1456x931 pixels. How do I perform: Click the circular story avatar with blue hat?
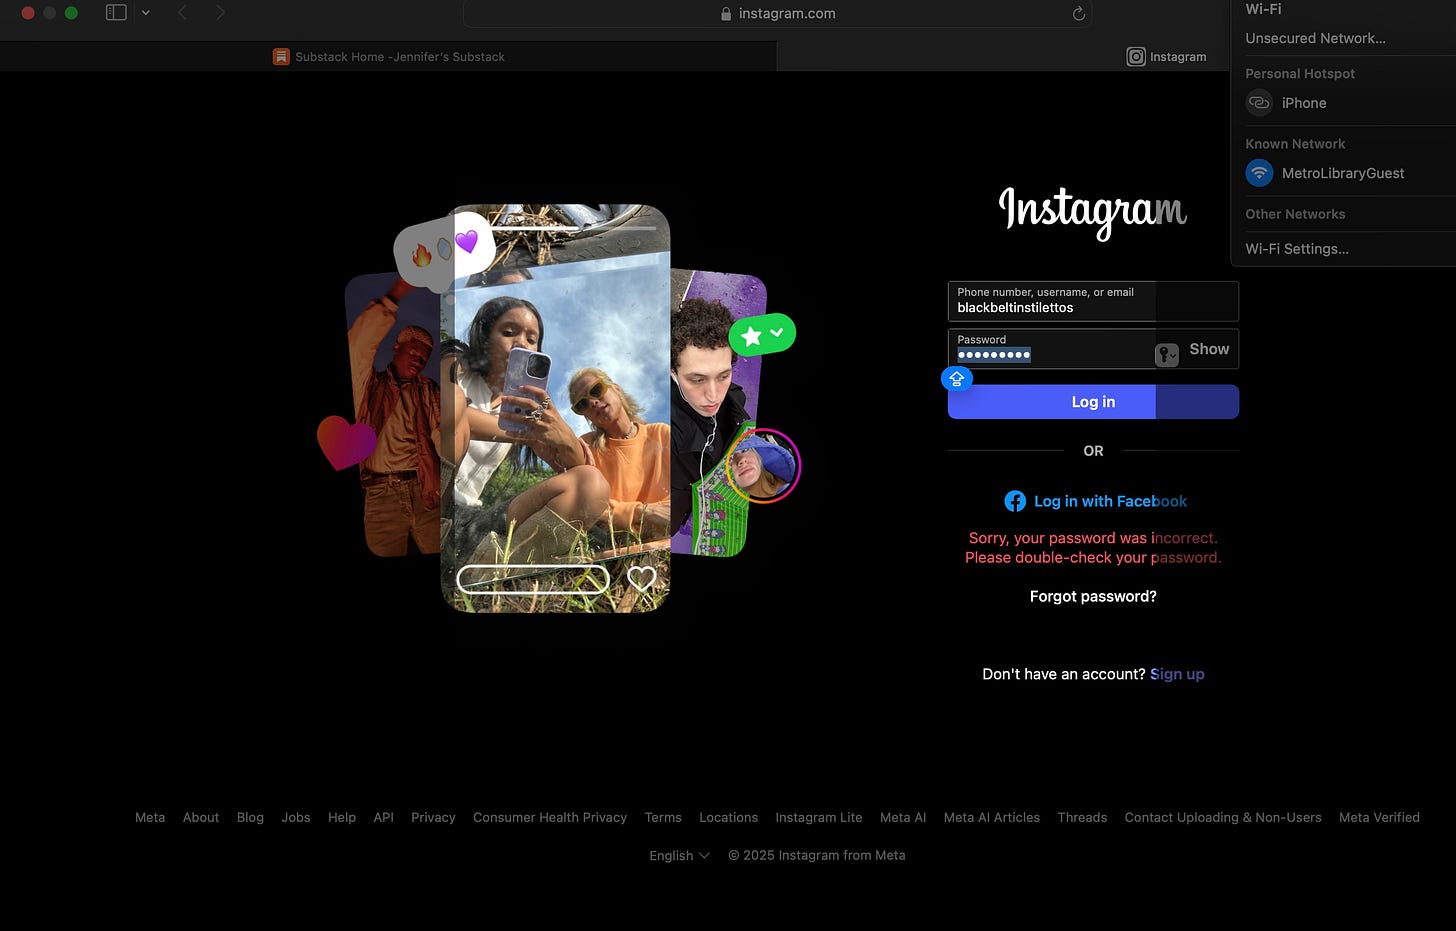click(x=763, y=465)
